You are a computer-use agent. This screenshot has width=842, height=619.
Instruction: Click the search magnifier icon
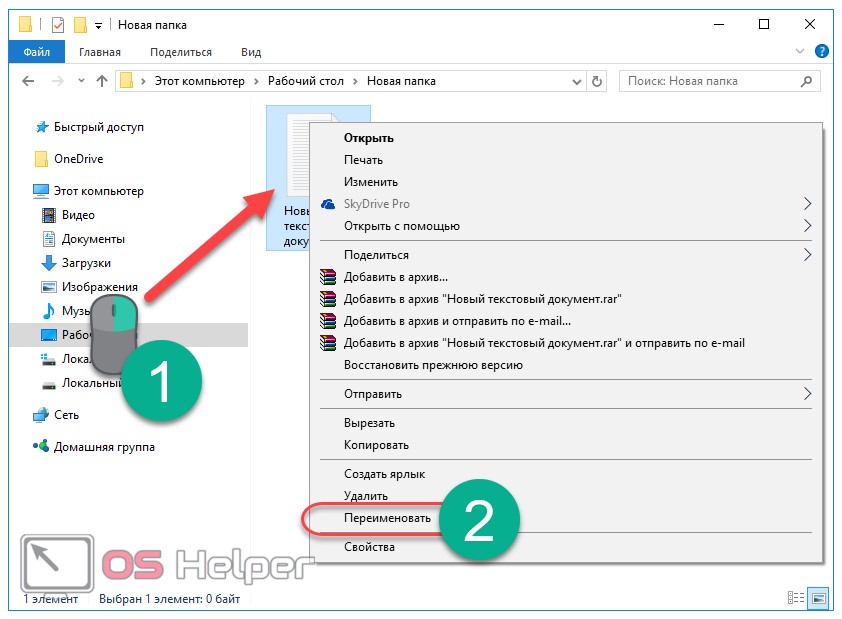tap(808, 81)
